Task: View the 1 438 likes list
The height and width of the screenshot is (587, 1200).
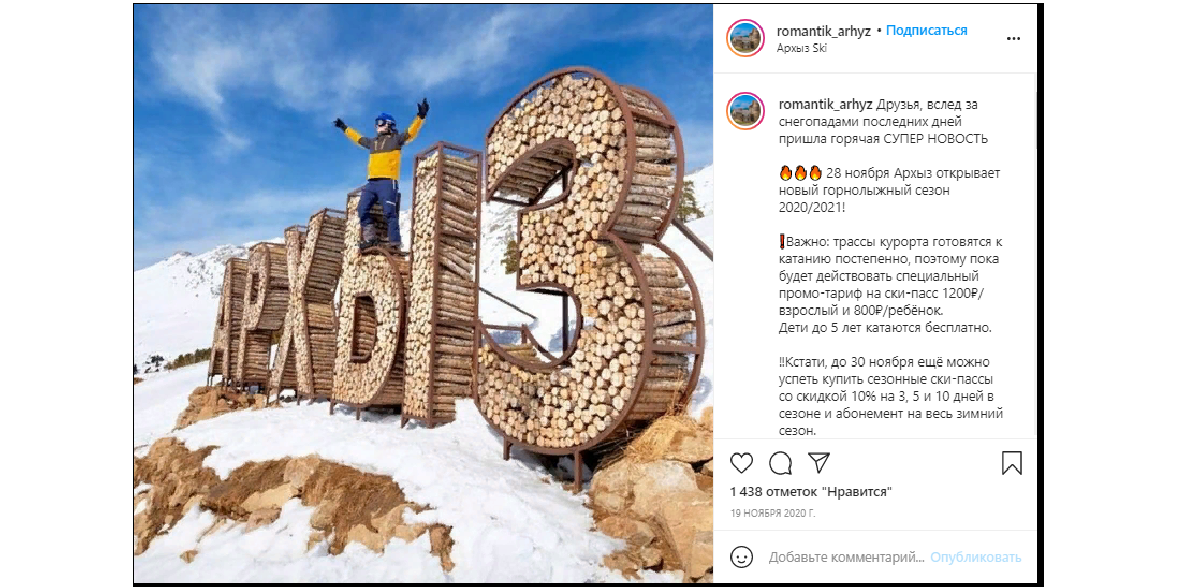Action: pos(810,491)
